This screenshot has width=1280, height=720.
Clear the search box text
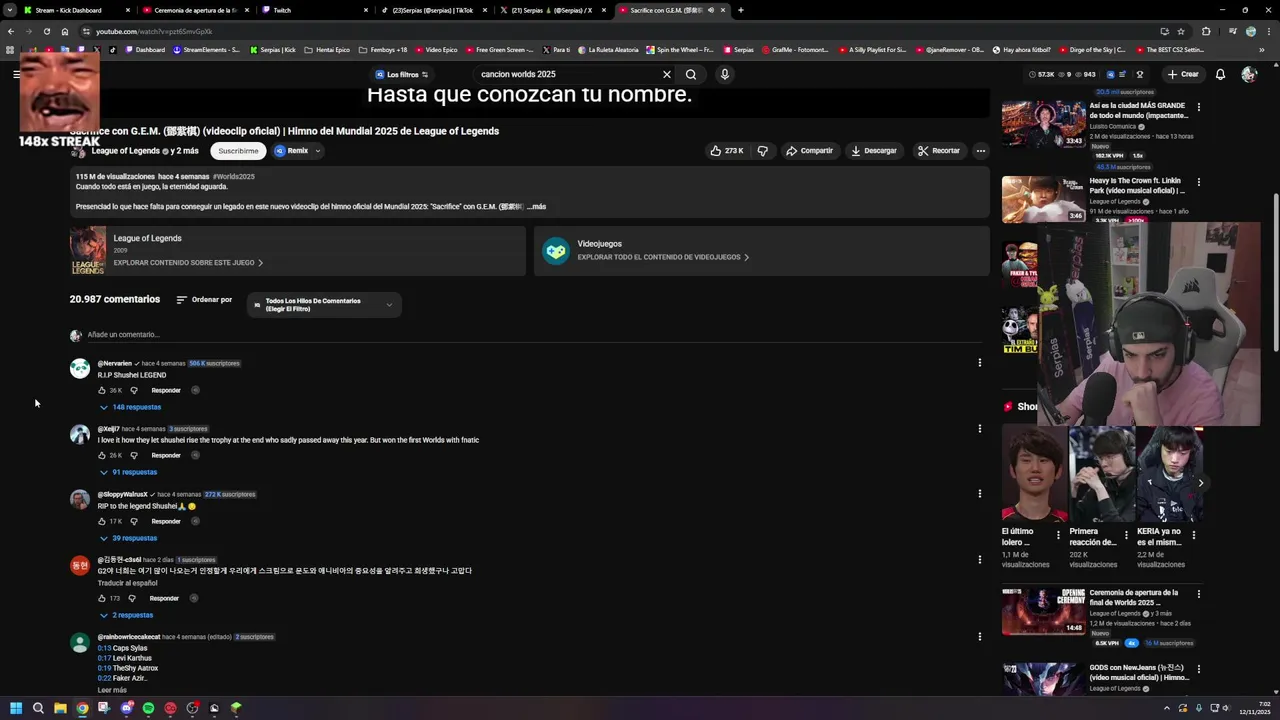coord(666,74)
